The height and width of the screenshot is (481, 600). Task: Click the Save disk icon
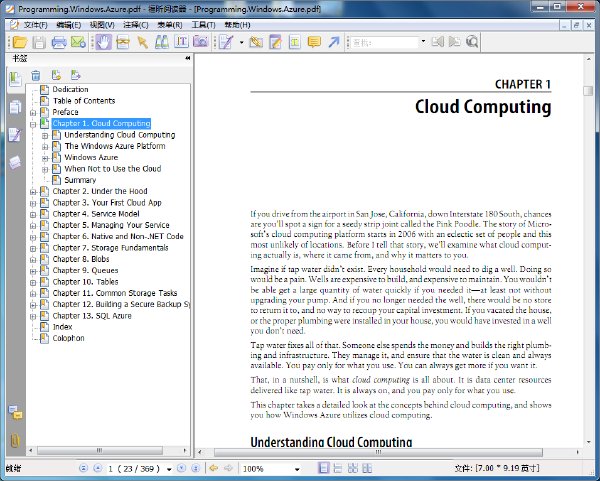coord(39,42)
